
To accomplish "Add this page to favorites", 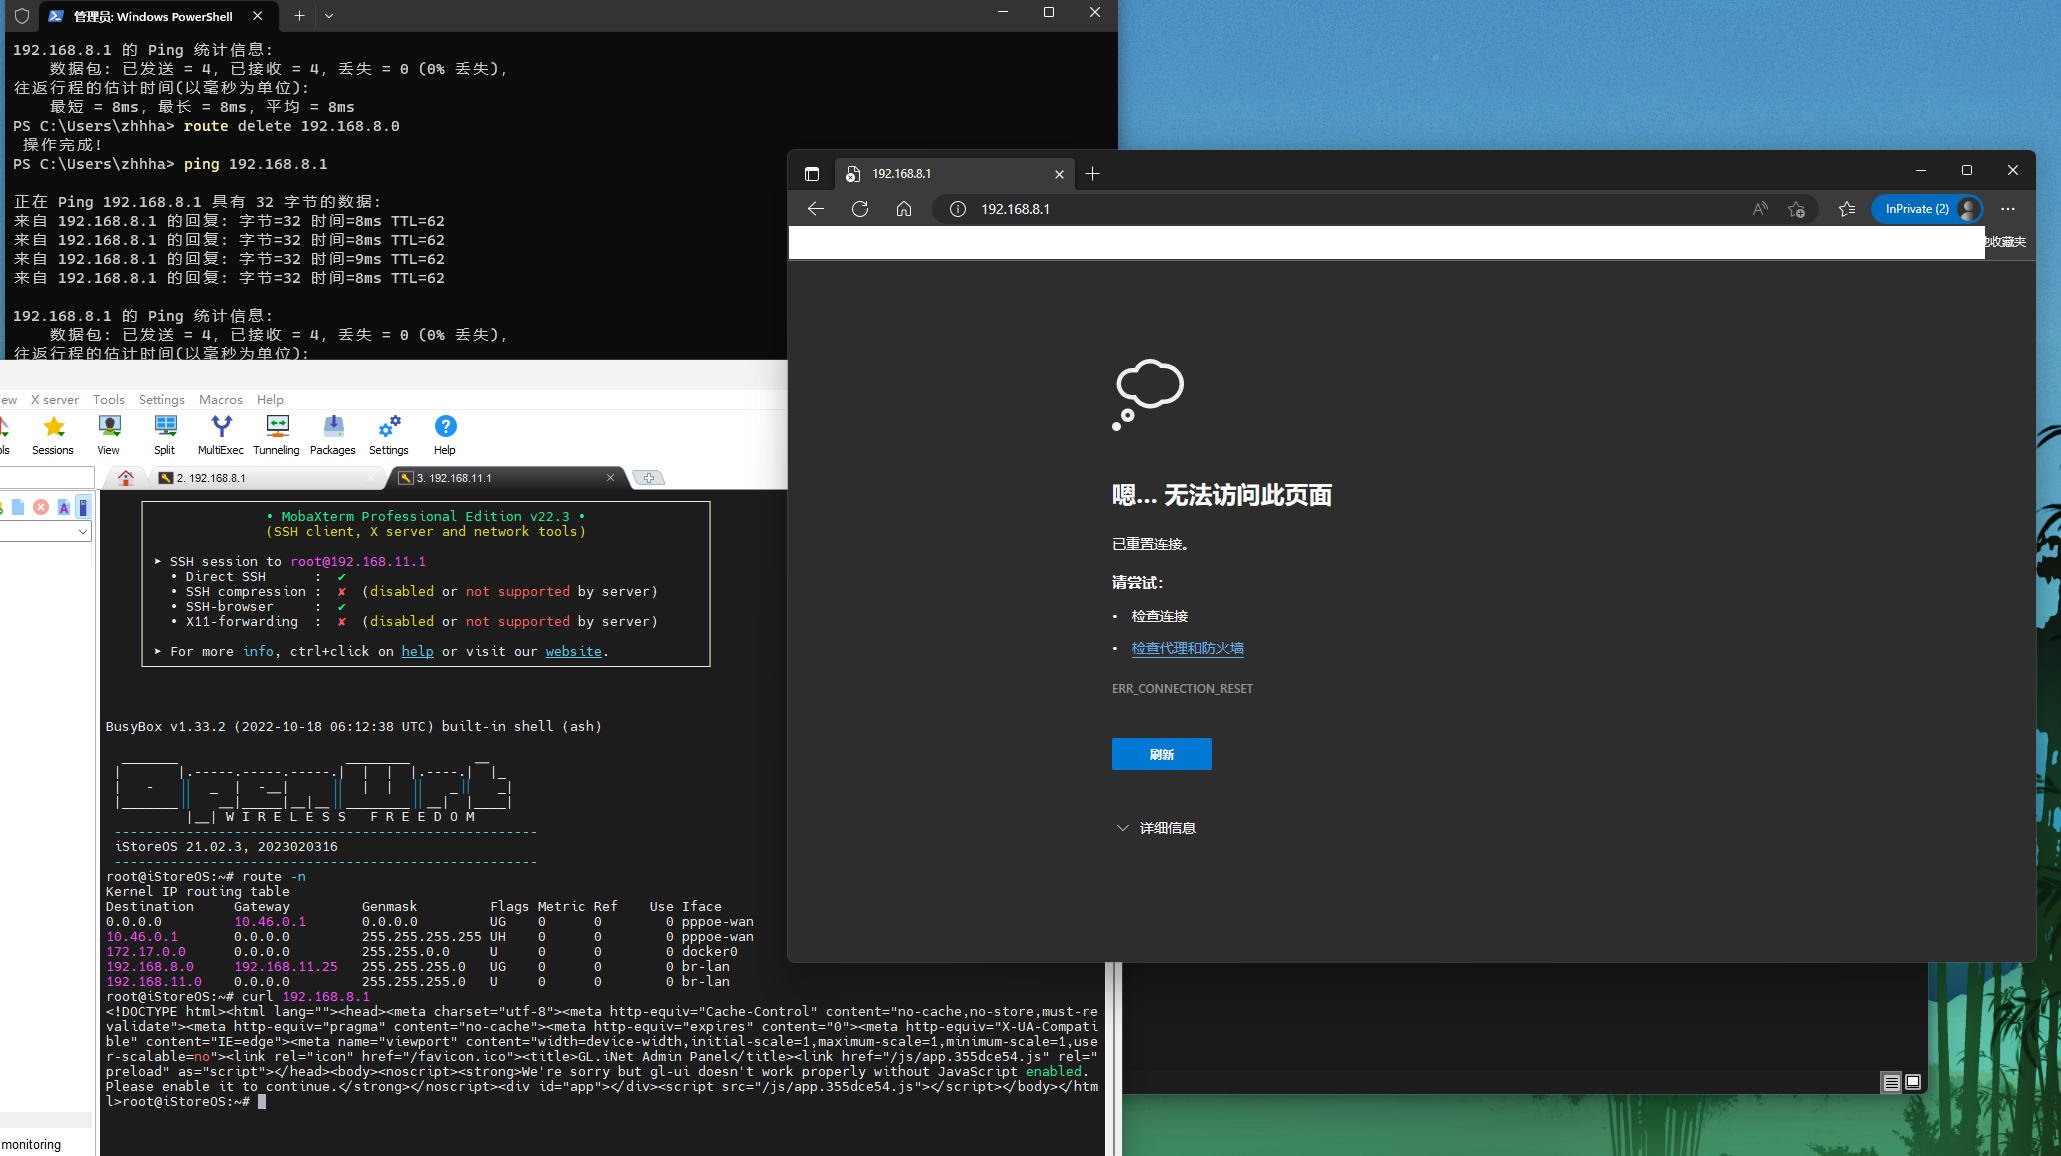I will pos(1796,209).
